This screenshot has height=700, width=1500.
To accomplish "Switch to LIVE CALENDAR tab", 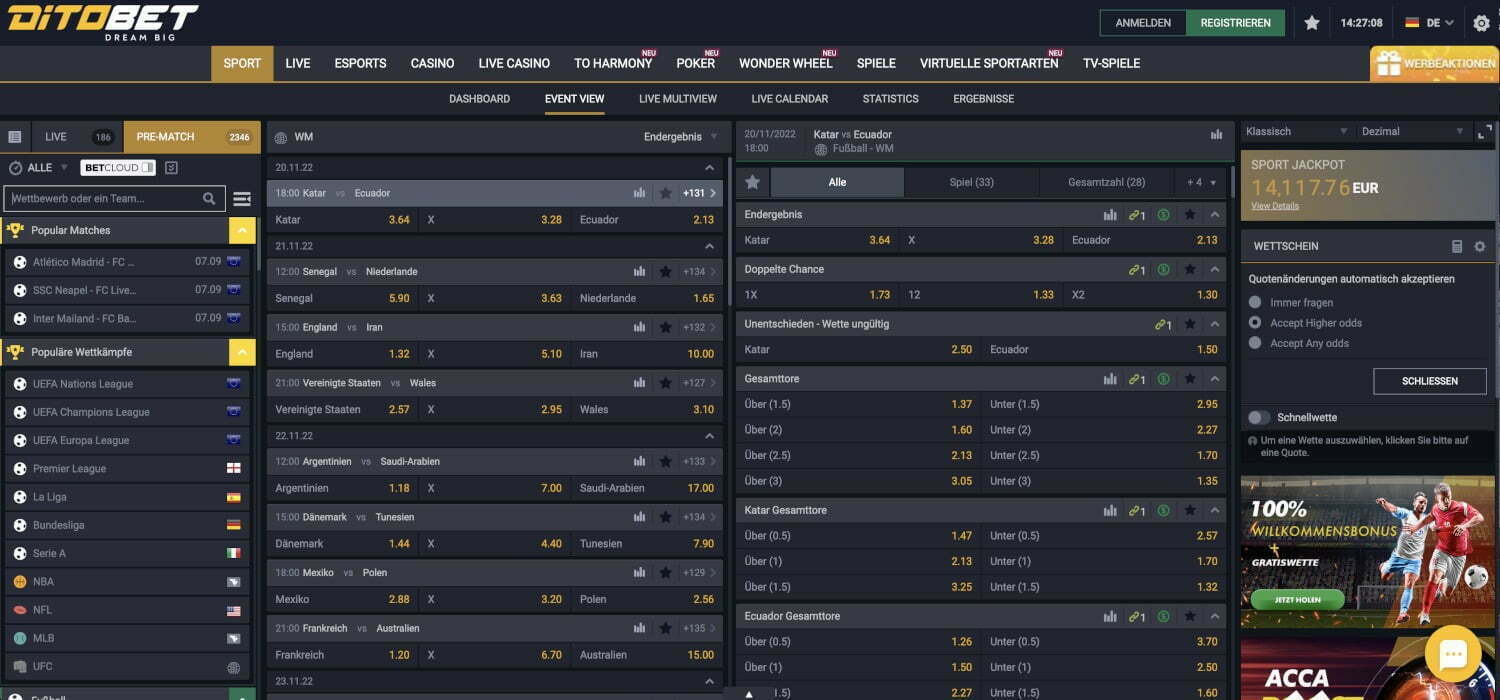I will click(x=790, y=99).
